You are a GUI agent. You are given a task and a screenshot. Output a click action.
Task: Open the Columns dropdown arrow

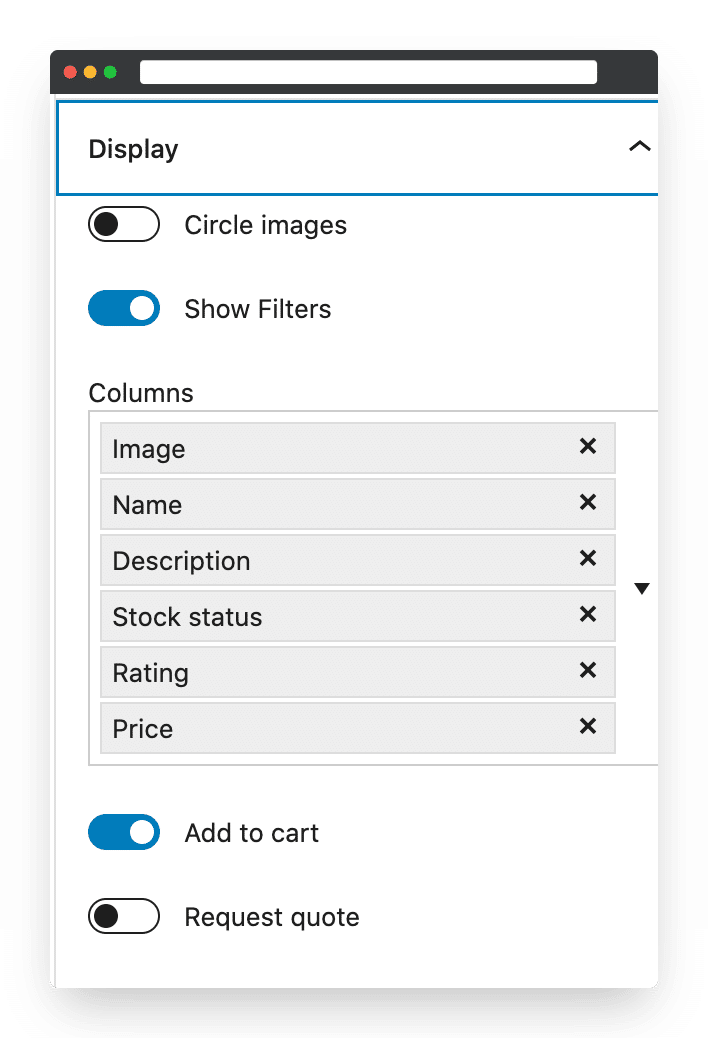[641, 588]
